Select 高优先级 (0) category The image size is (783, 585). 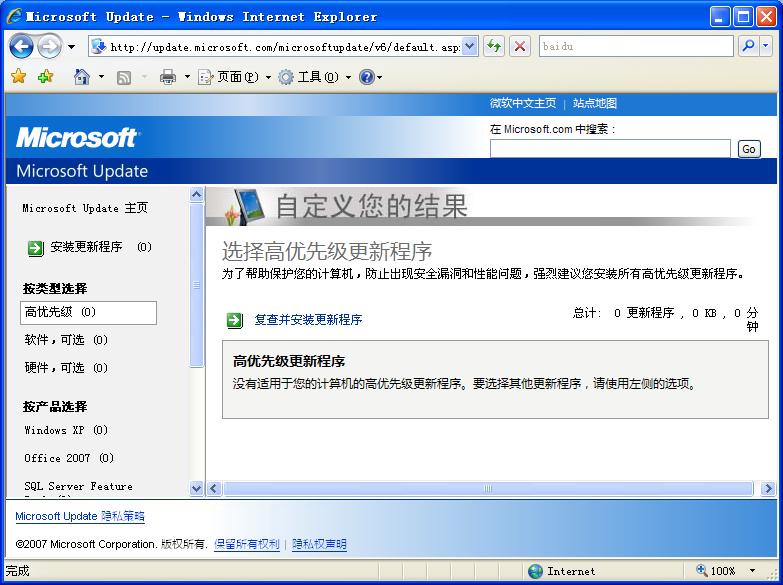click(x=88, y=313)
